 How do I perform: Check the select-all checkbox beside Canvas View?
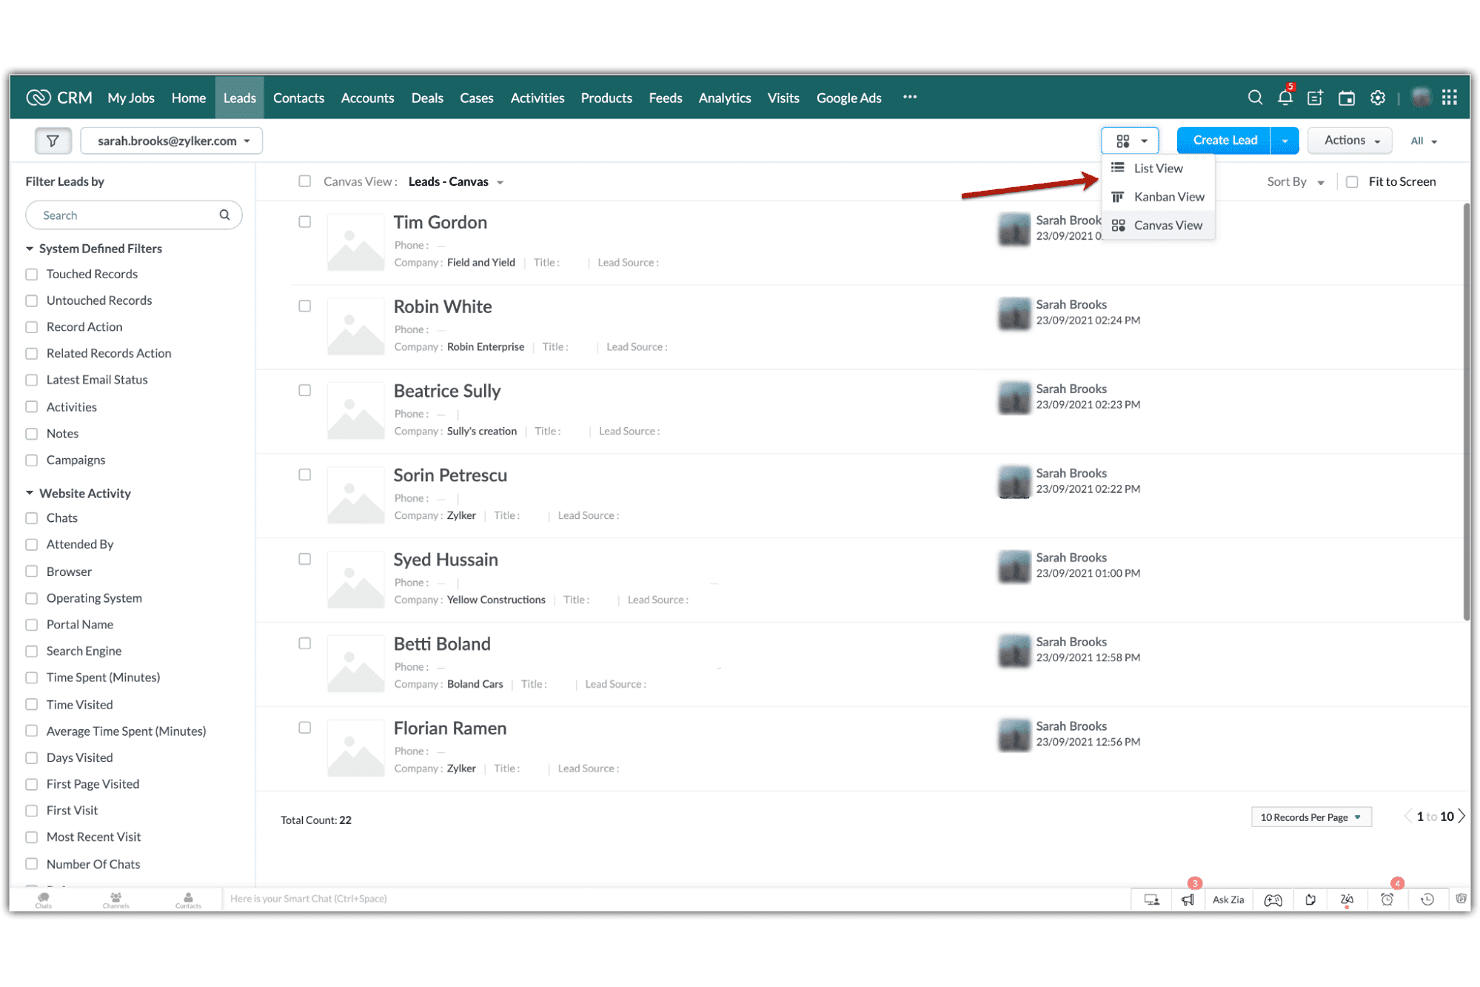point(305,181)
